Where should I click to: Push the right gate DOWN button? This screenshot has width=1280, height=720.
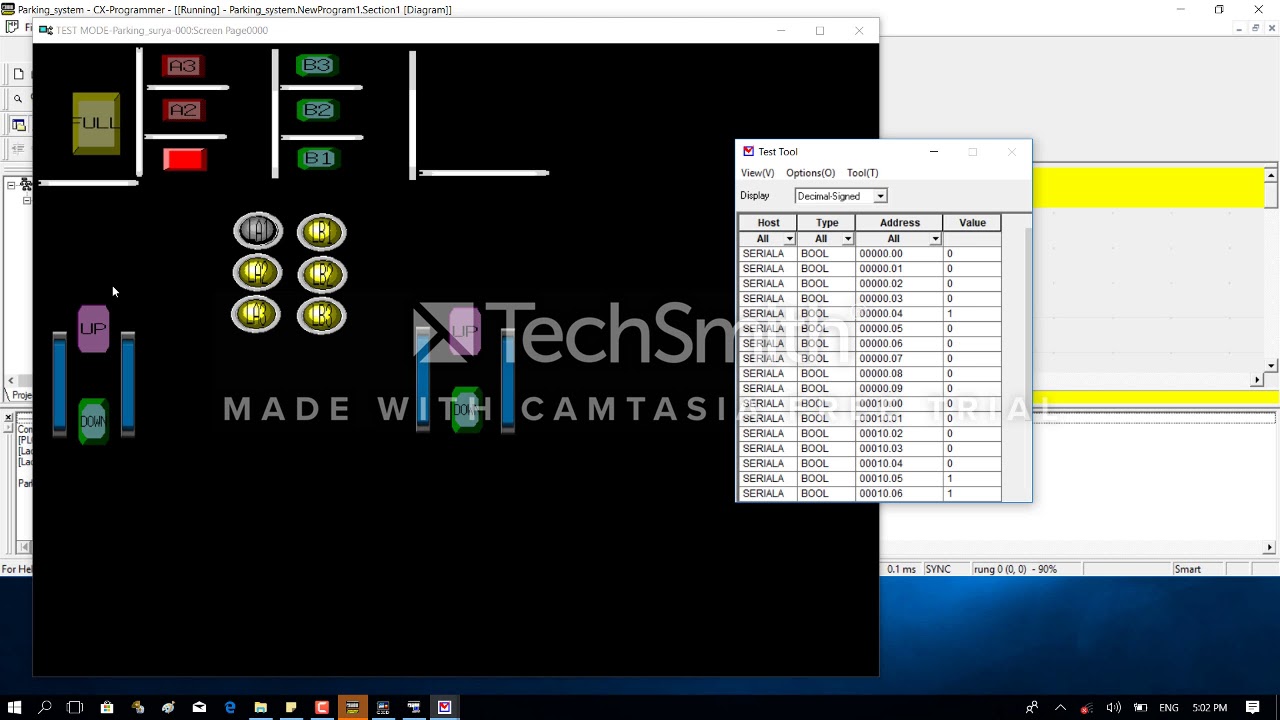point(466,410)
